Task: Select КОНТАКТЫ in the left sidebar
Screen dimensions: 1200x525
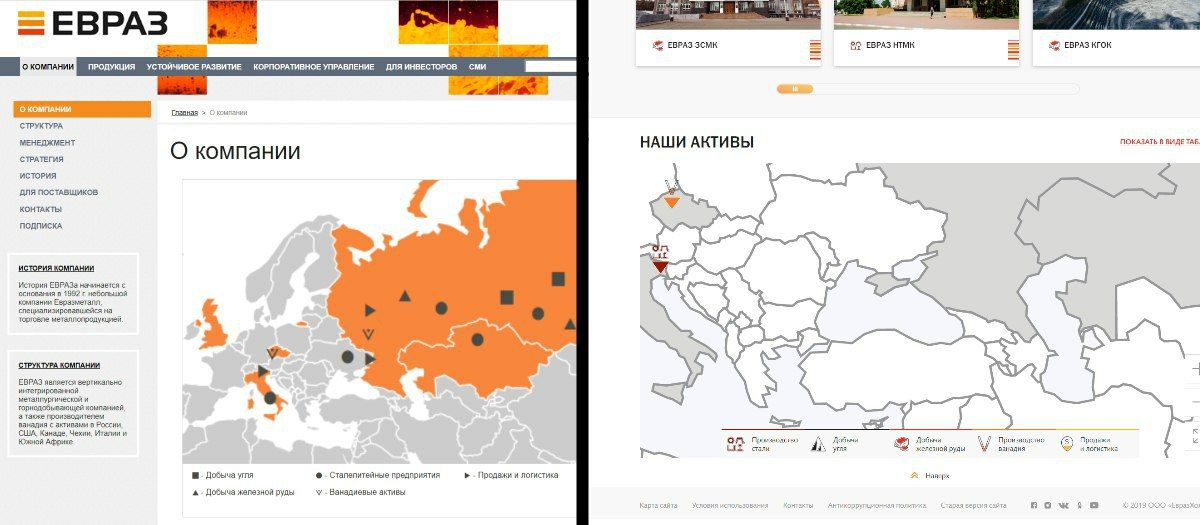Action: [40, 209]
